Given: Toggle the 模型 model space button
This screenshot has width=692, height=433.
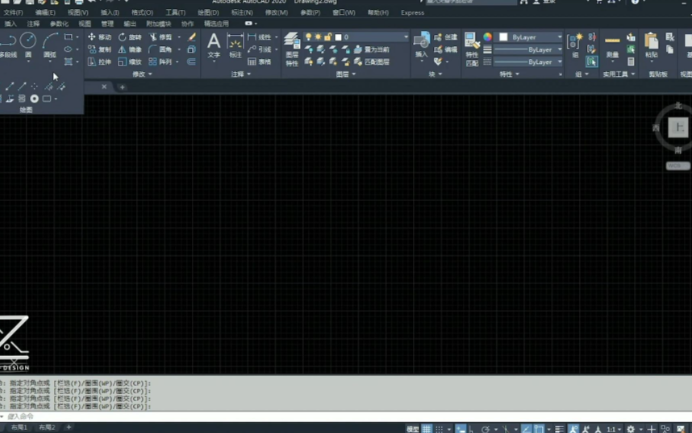Looking at the screenshot, I should click(412, 429).
